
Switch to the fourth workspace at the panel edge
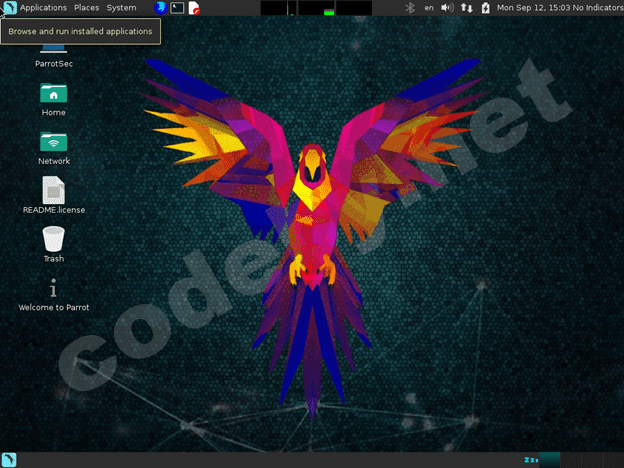[x=613, y=460]
